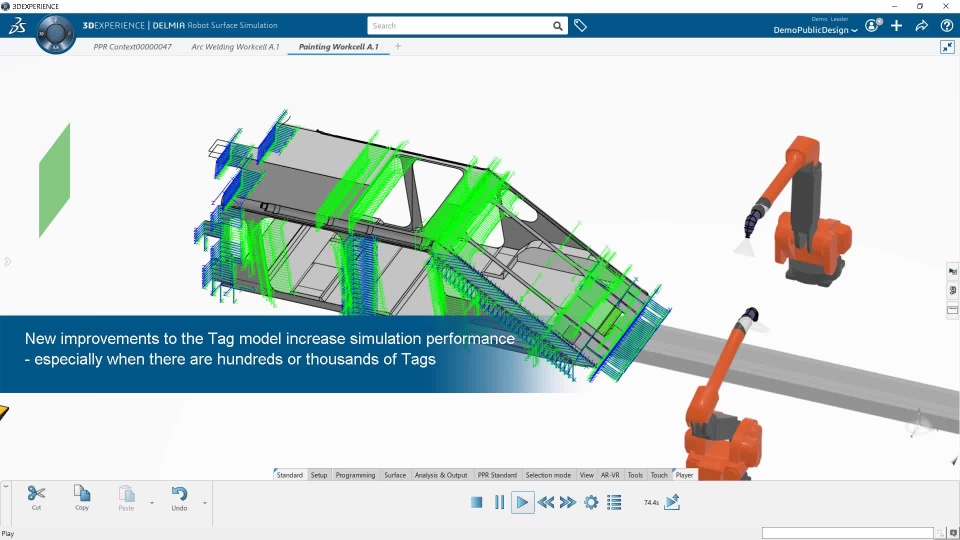Click the Undo tool
Viewport: 960px width, 540px height.
pyautogui.click(x=179, y=498)
